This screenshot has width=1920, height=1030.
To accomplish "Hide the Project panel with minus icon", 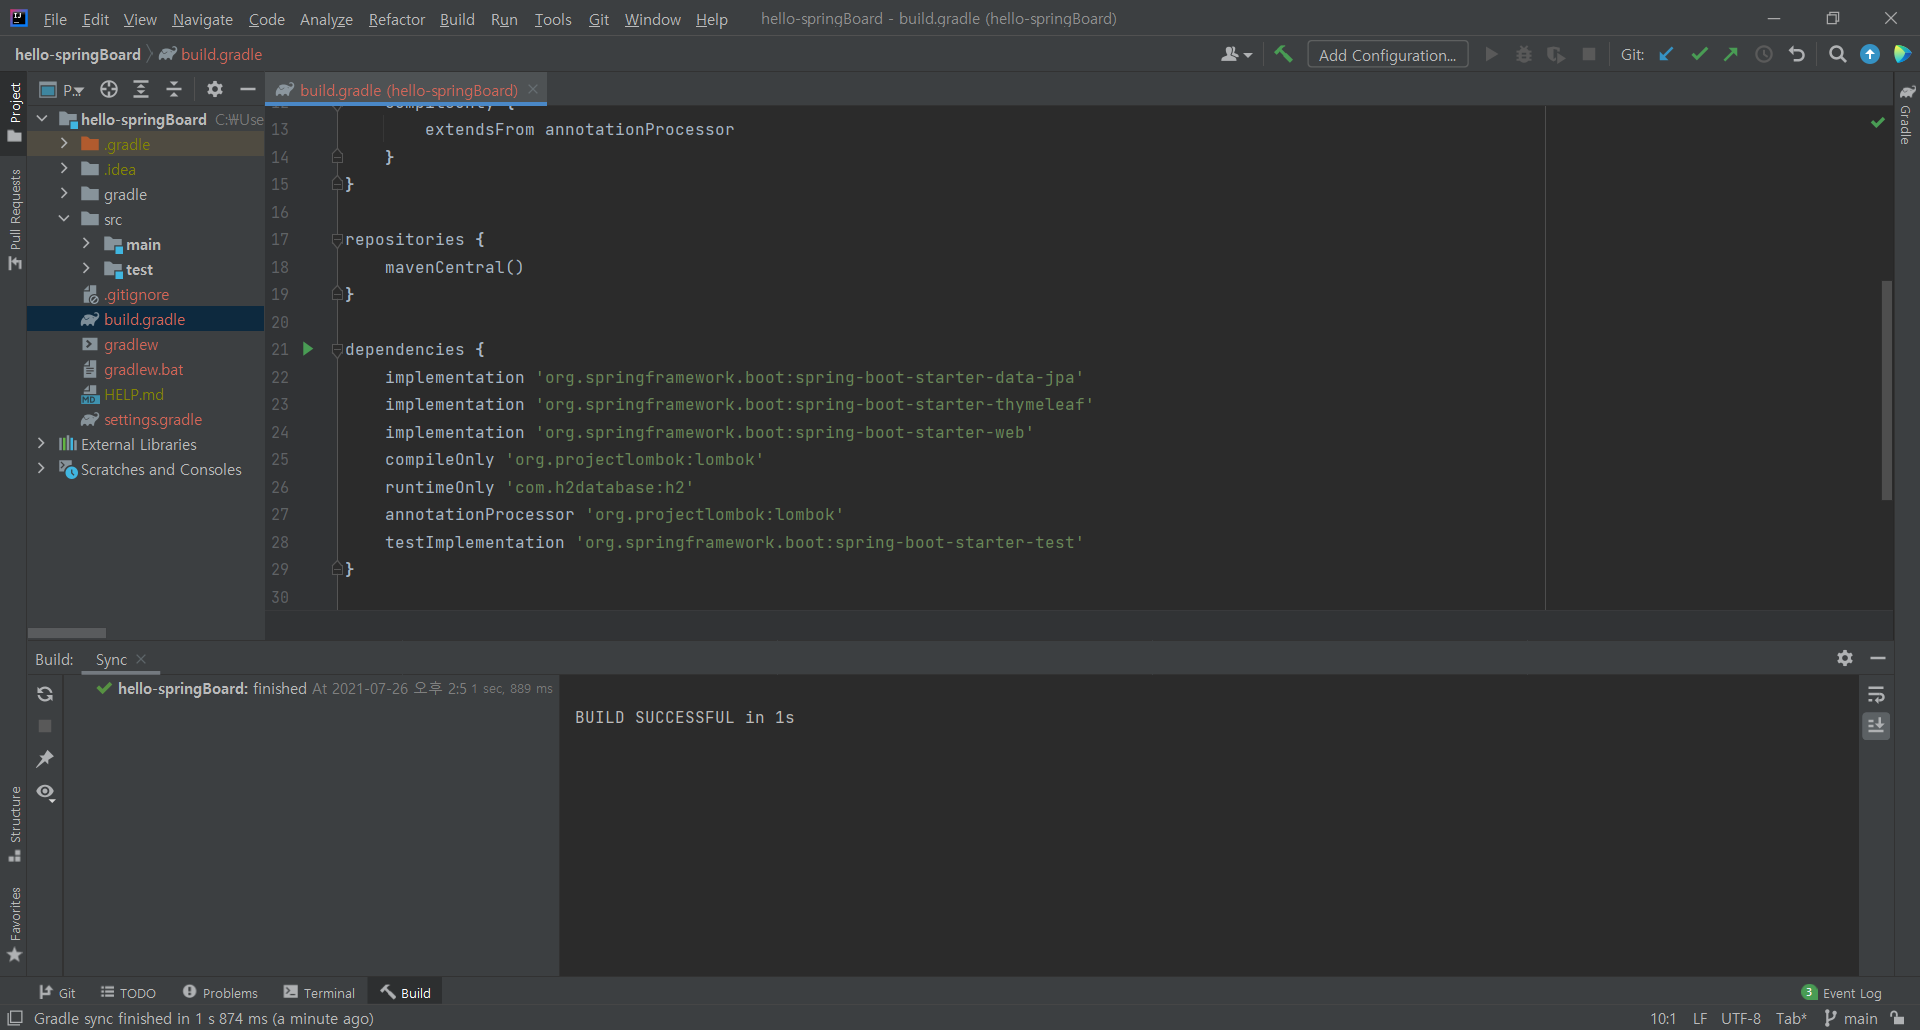I will [x=248, y=89].
